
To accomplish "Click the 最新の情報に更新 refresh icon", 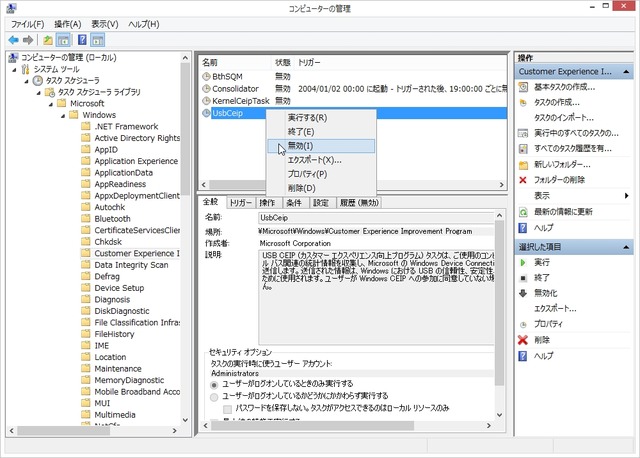I will tap(523, 212).
